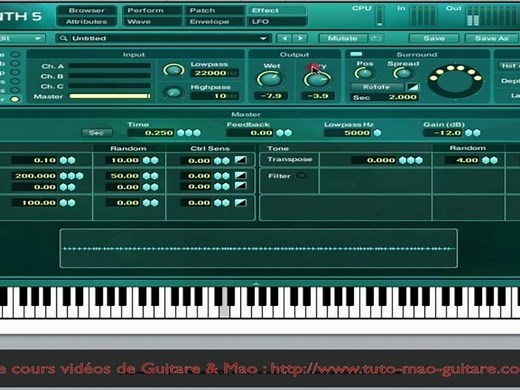The image size is (520, 390).
Task: Click the Tone Random value 4.00
Action: (463, 160)
